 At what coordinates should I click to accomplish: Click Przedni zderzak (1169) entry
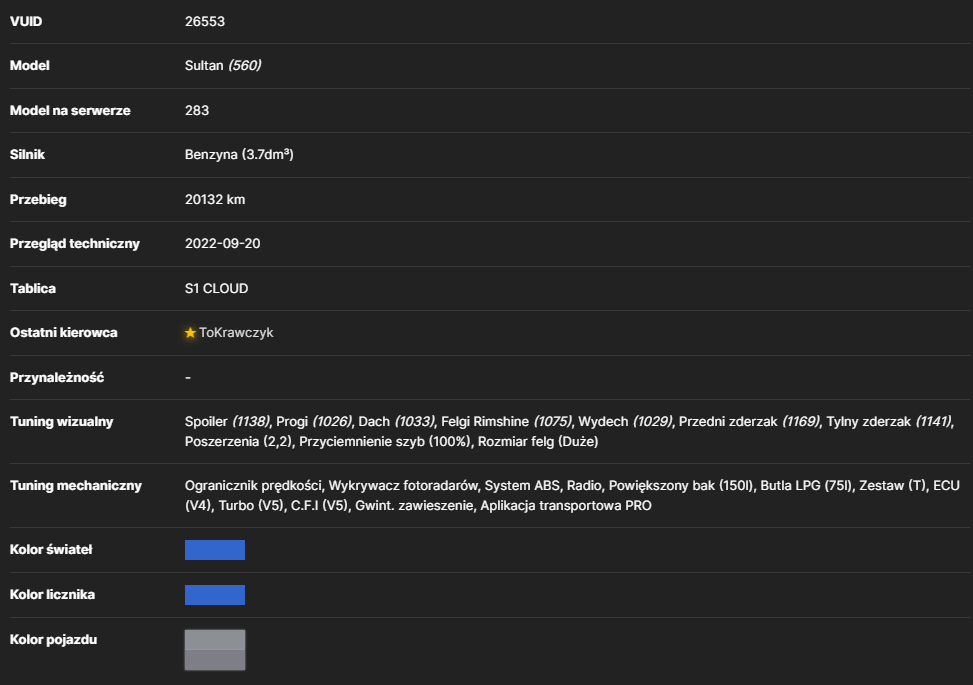[x=749, y=421]
